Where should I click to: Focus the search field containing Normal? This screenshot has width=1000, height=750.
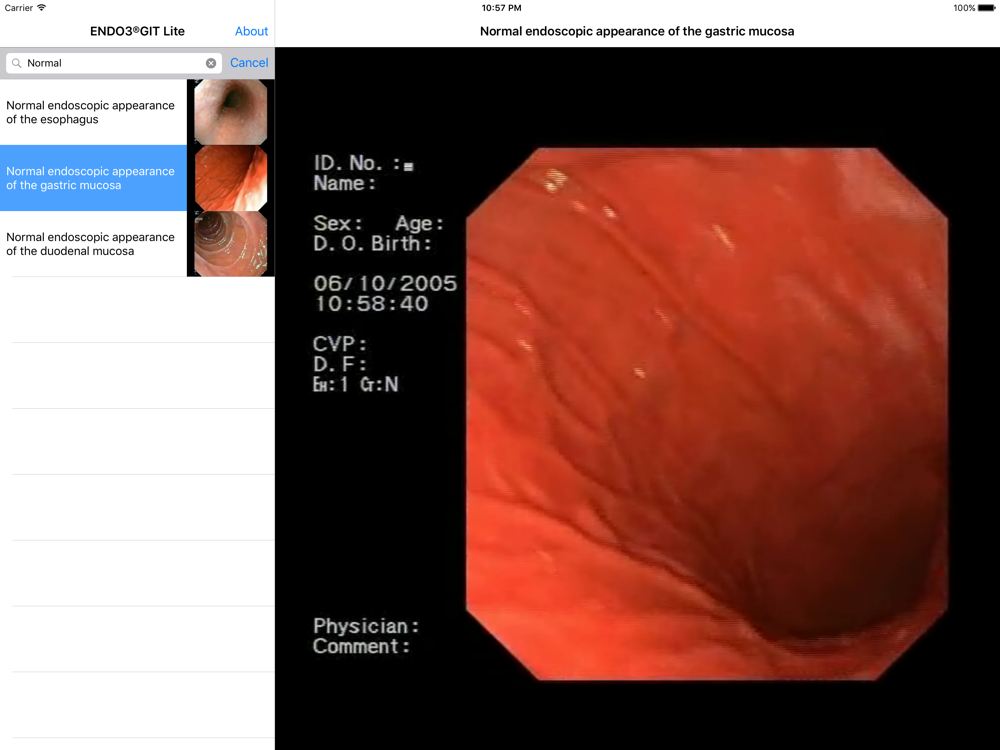click(x=114, y=63)
